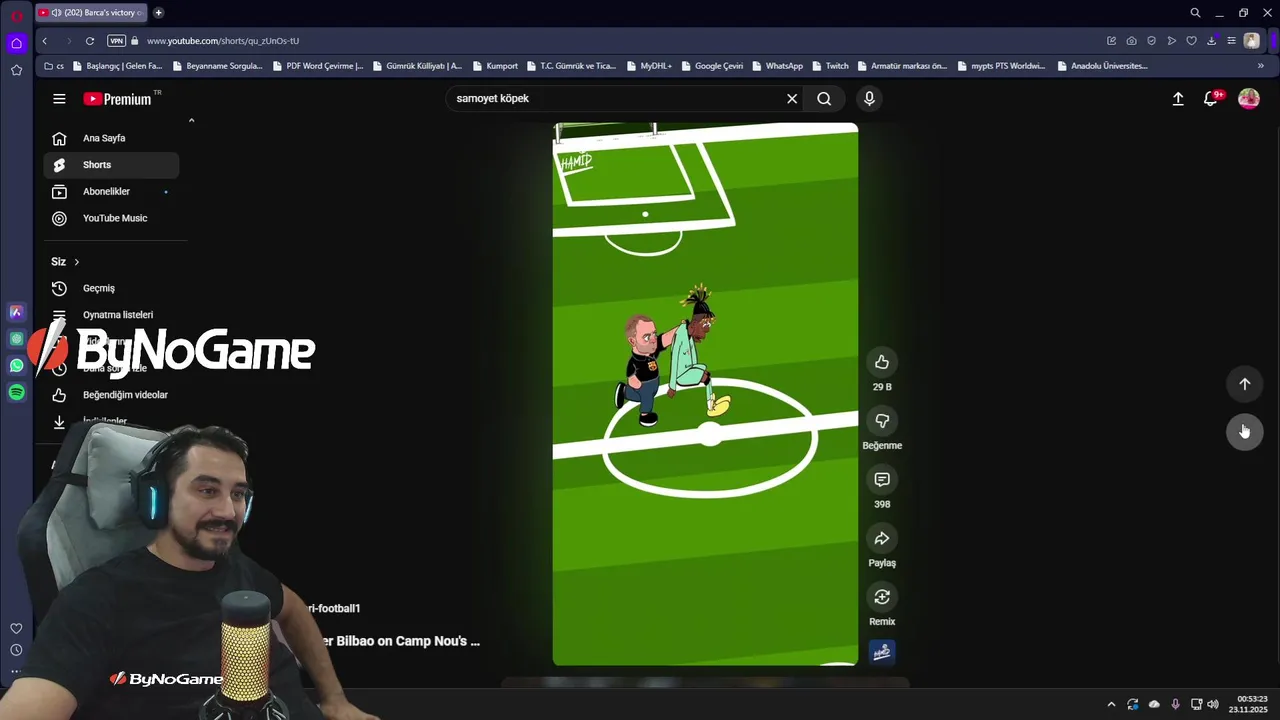Viewport: 1280px width, 720px height.
Task: Expand the Siz section chevron
Action: point(76,262)
